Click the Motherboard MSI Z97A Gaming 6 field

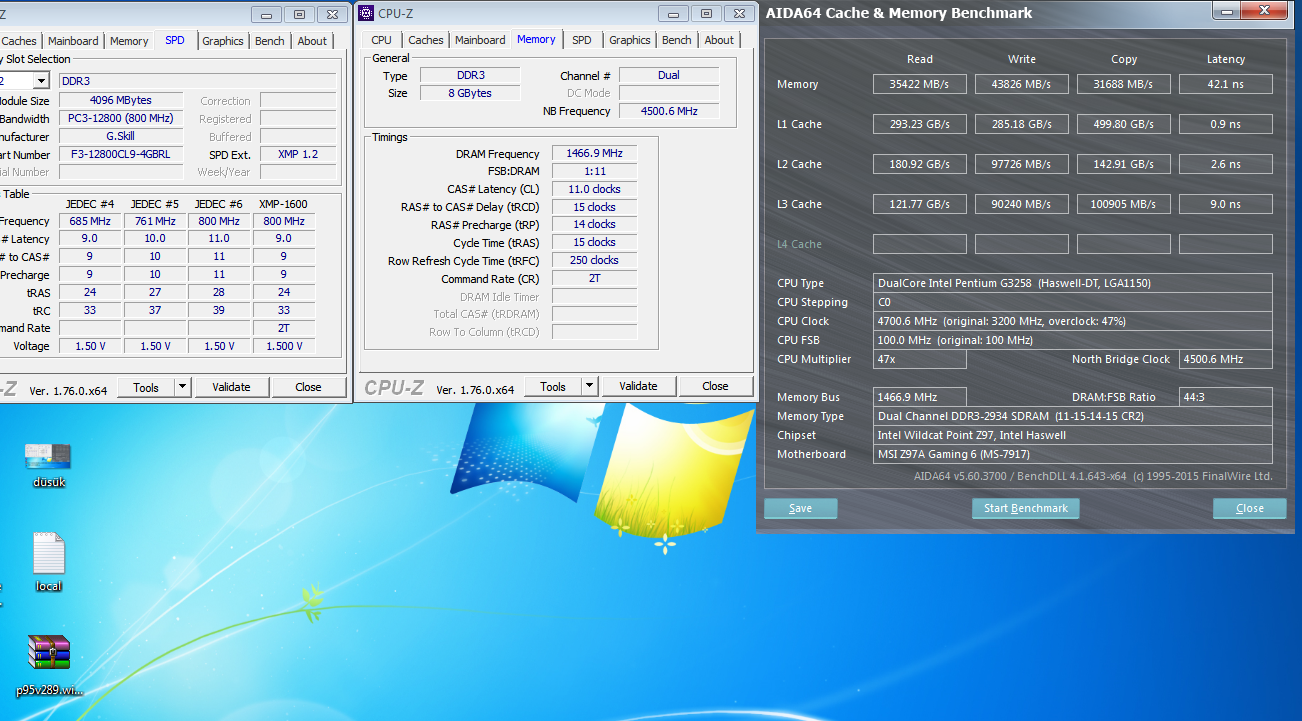click(1073, 454)
